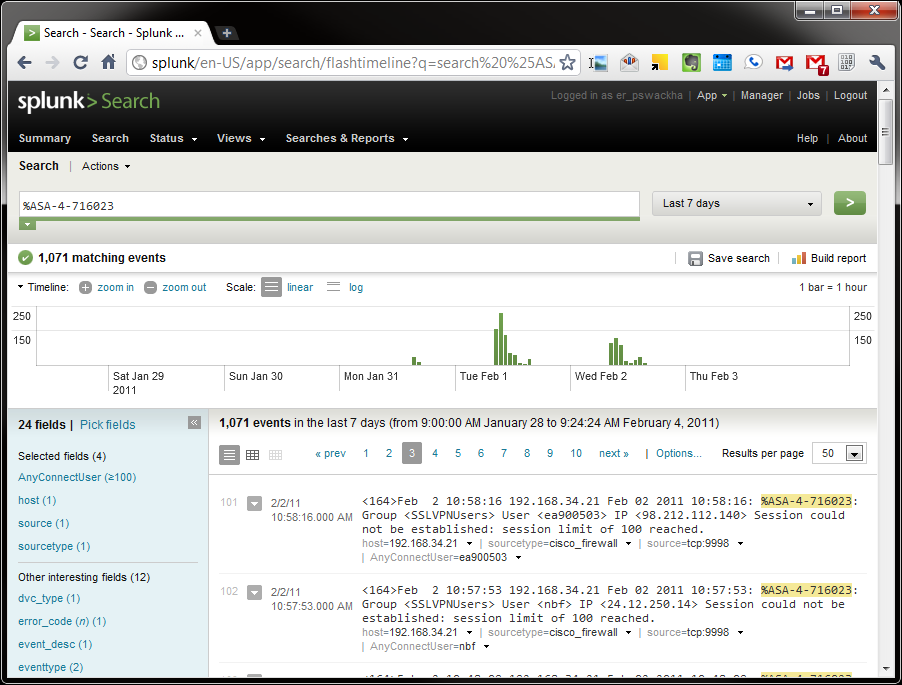Click the splunk logo
902x685 pixels.
point(89,102)
